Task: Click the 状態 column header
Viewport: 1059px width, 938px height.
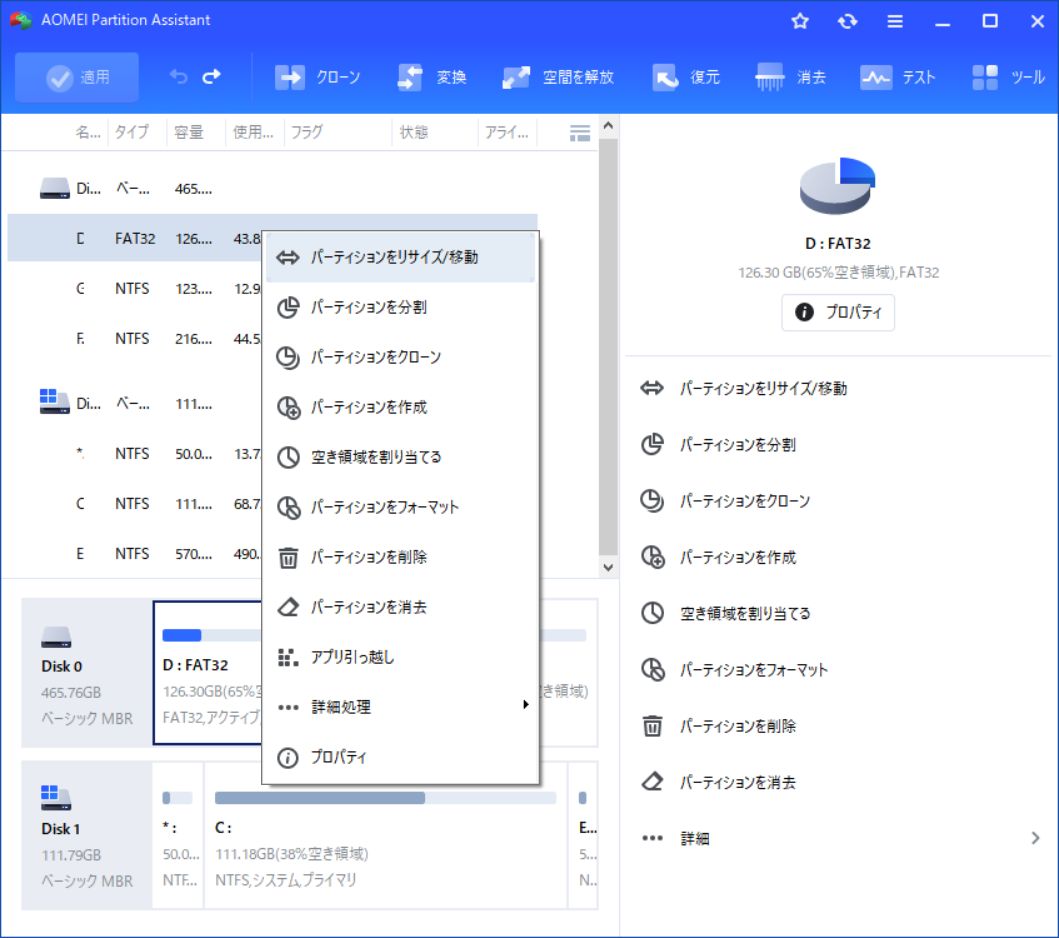Action: point(434,132)
